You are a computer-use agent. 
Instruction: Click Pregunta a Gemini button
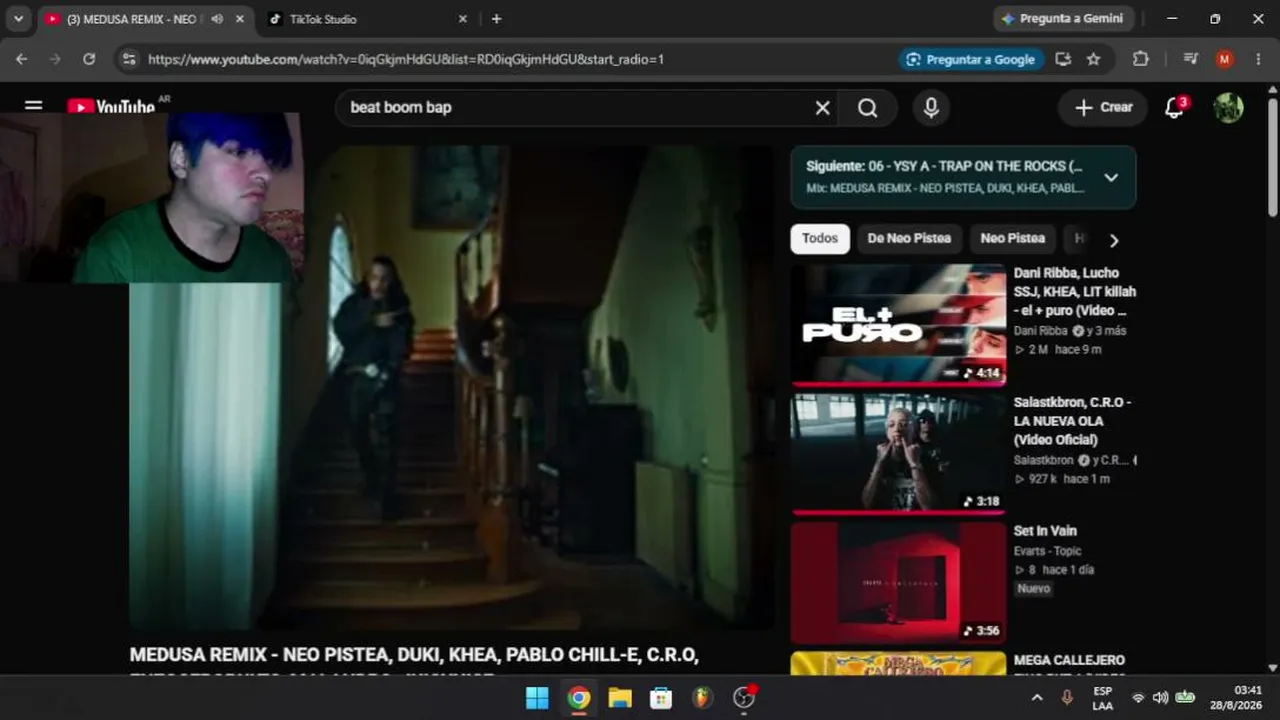(x=1062, y=18)
